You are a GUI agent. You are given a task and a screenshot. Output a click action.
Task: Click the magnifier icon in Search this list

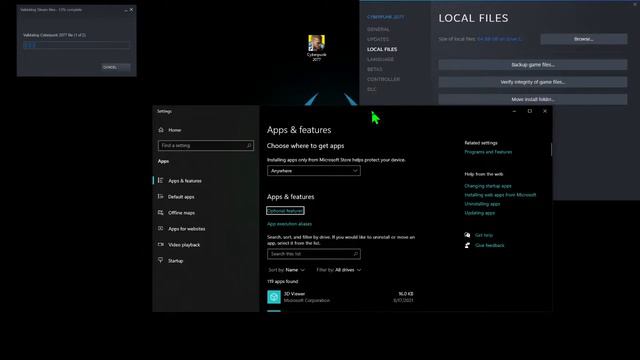[356, 254]
